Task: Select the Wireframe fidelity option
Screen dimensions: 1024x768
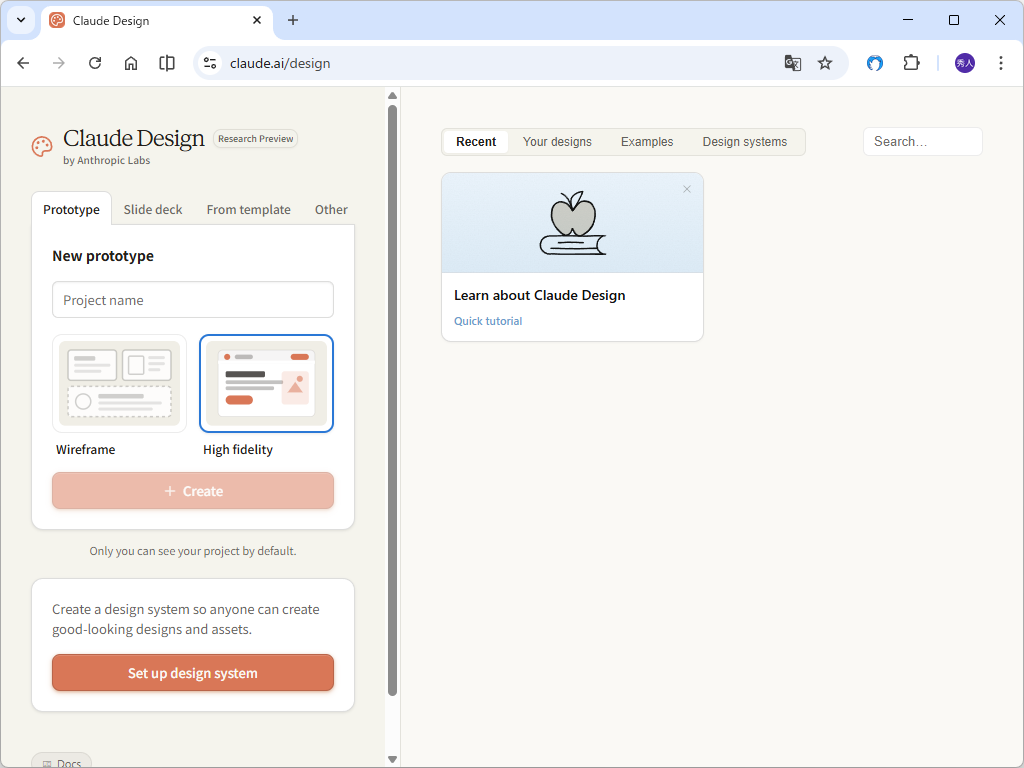Action: pos(120,383)
